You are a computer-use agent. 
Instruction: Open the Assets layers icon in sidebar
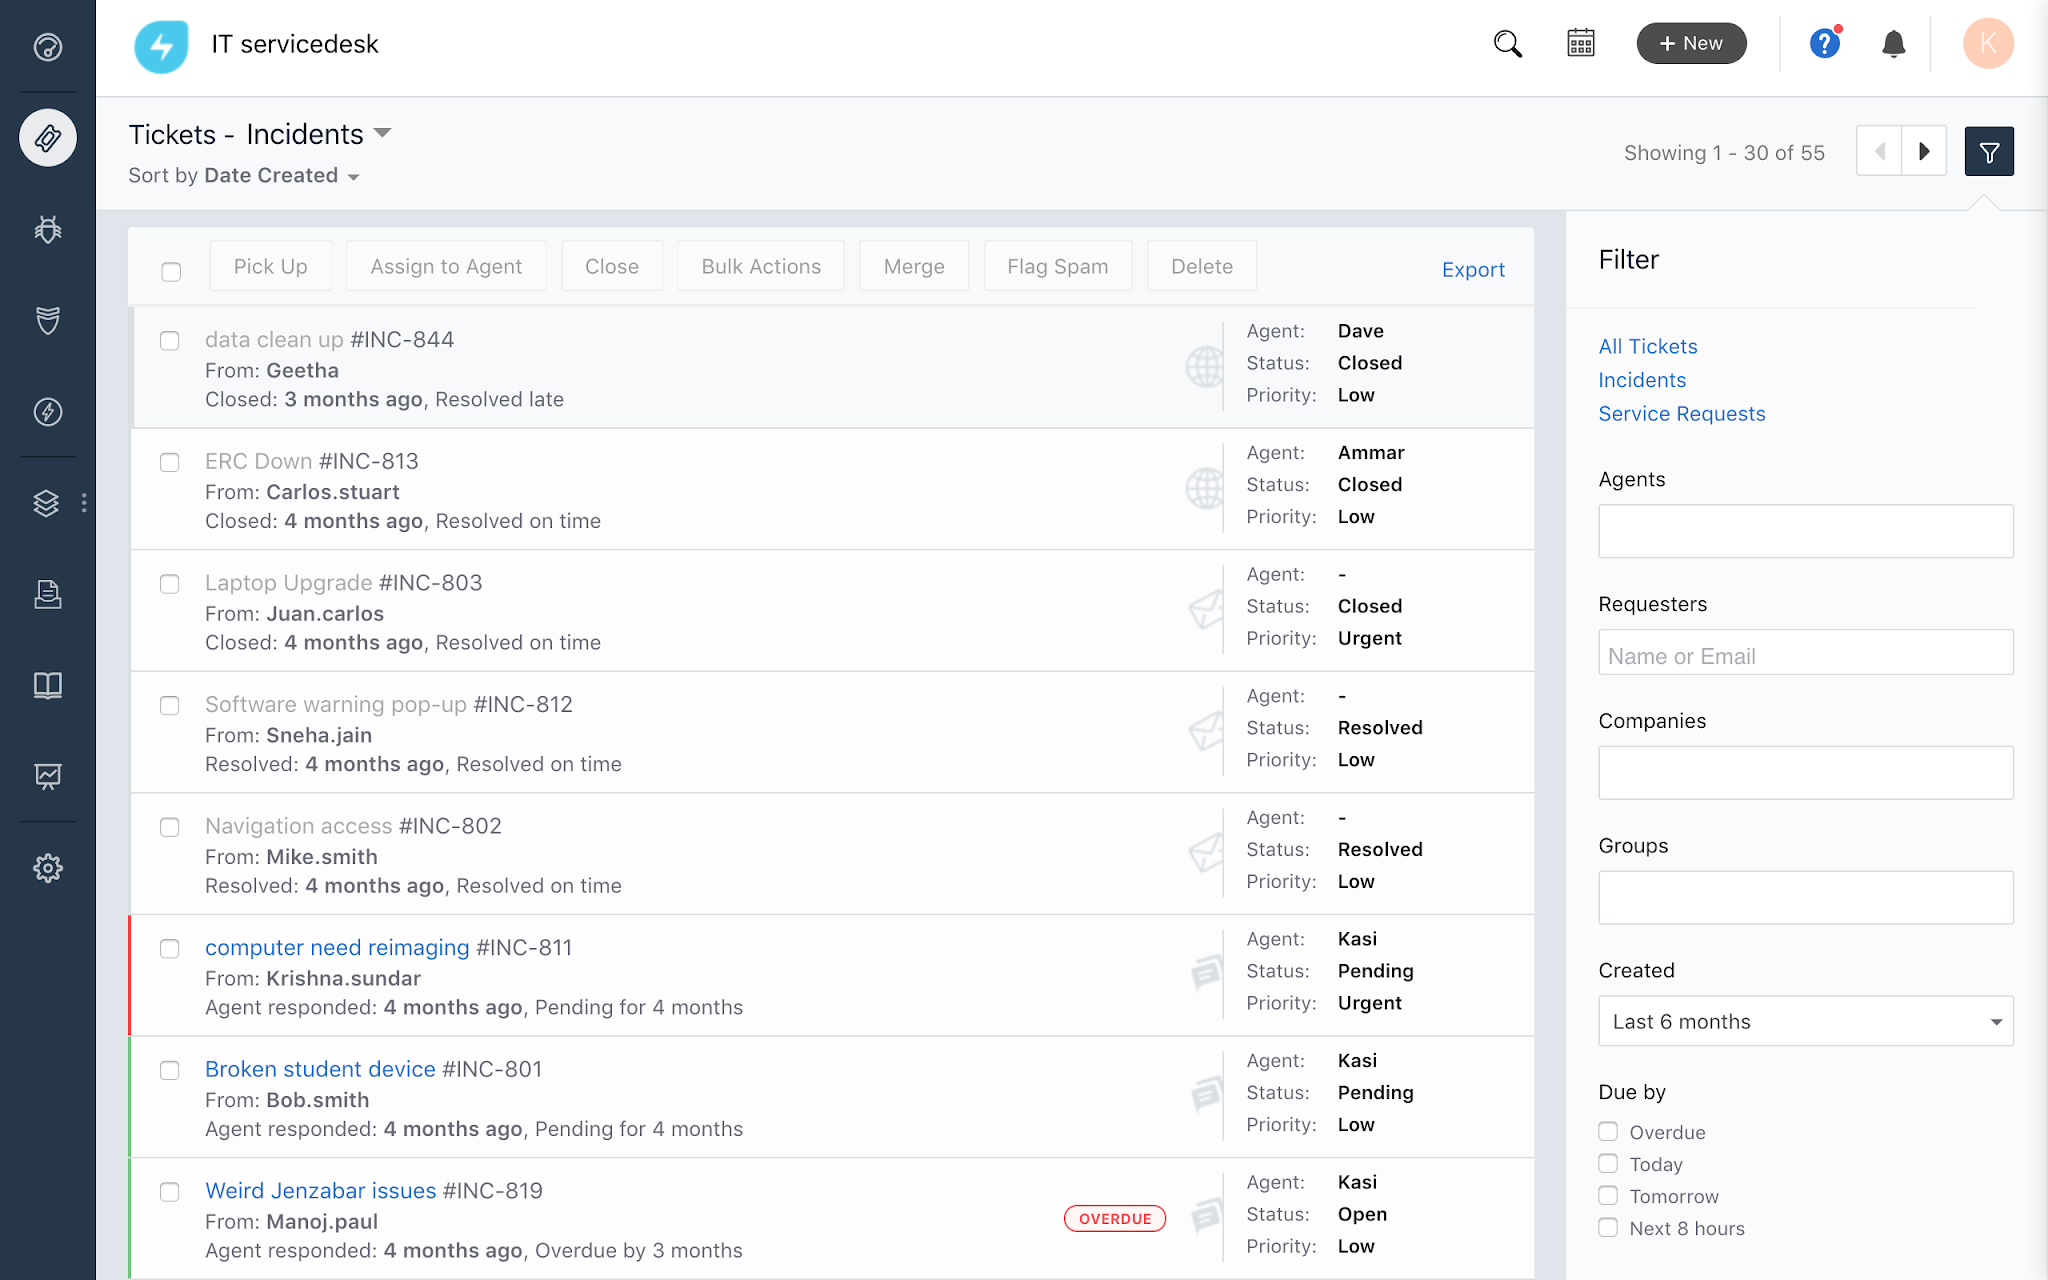(x=46, y=503)
